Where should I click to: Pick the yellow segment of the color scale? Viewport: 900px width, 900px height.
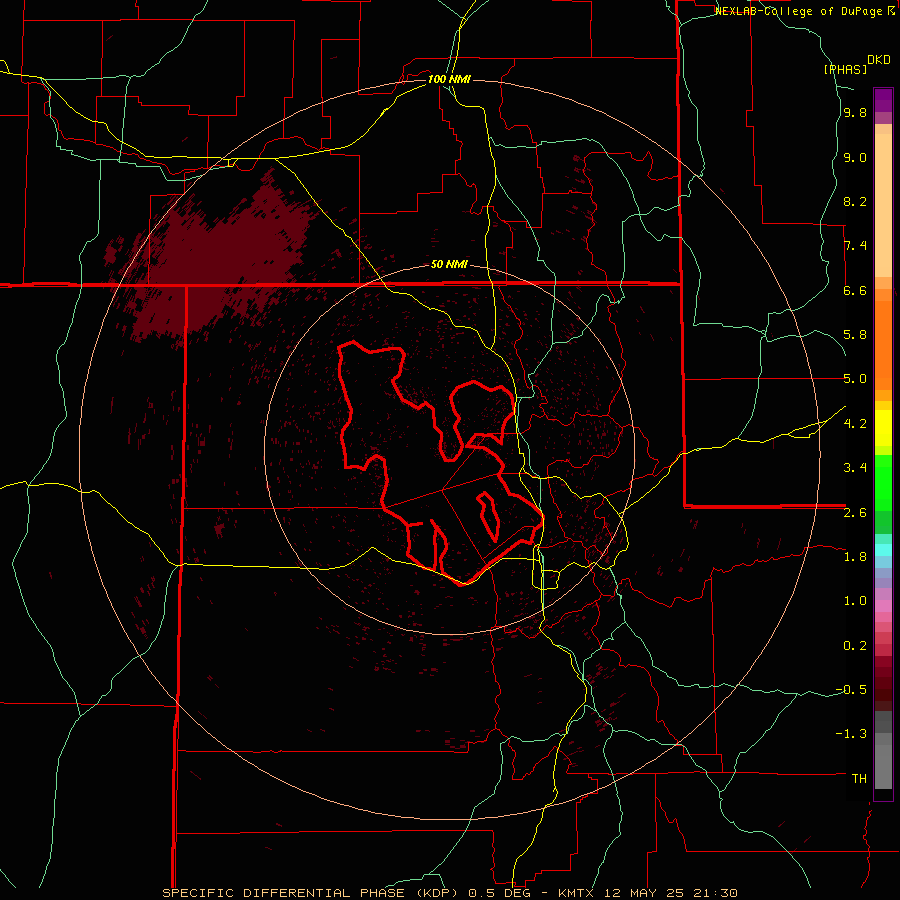point(883,428)
